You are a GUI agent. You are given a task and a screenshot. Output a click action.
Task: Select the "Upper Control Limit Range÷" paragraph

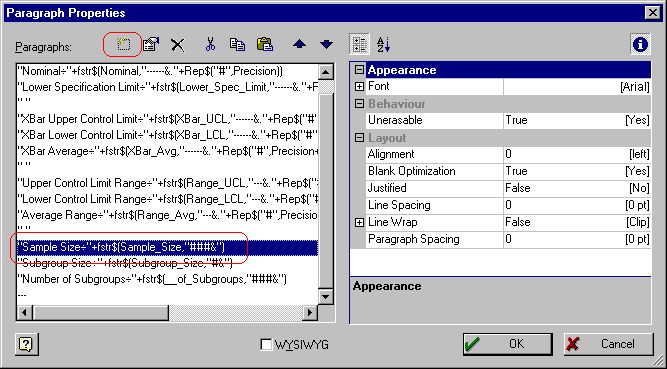168,183
